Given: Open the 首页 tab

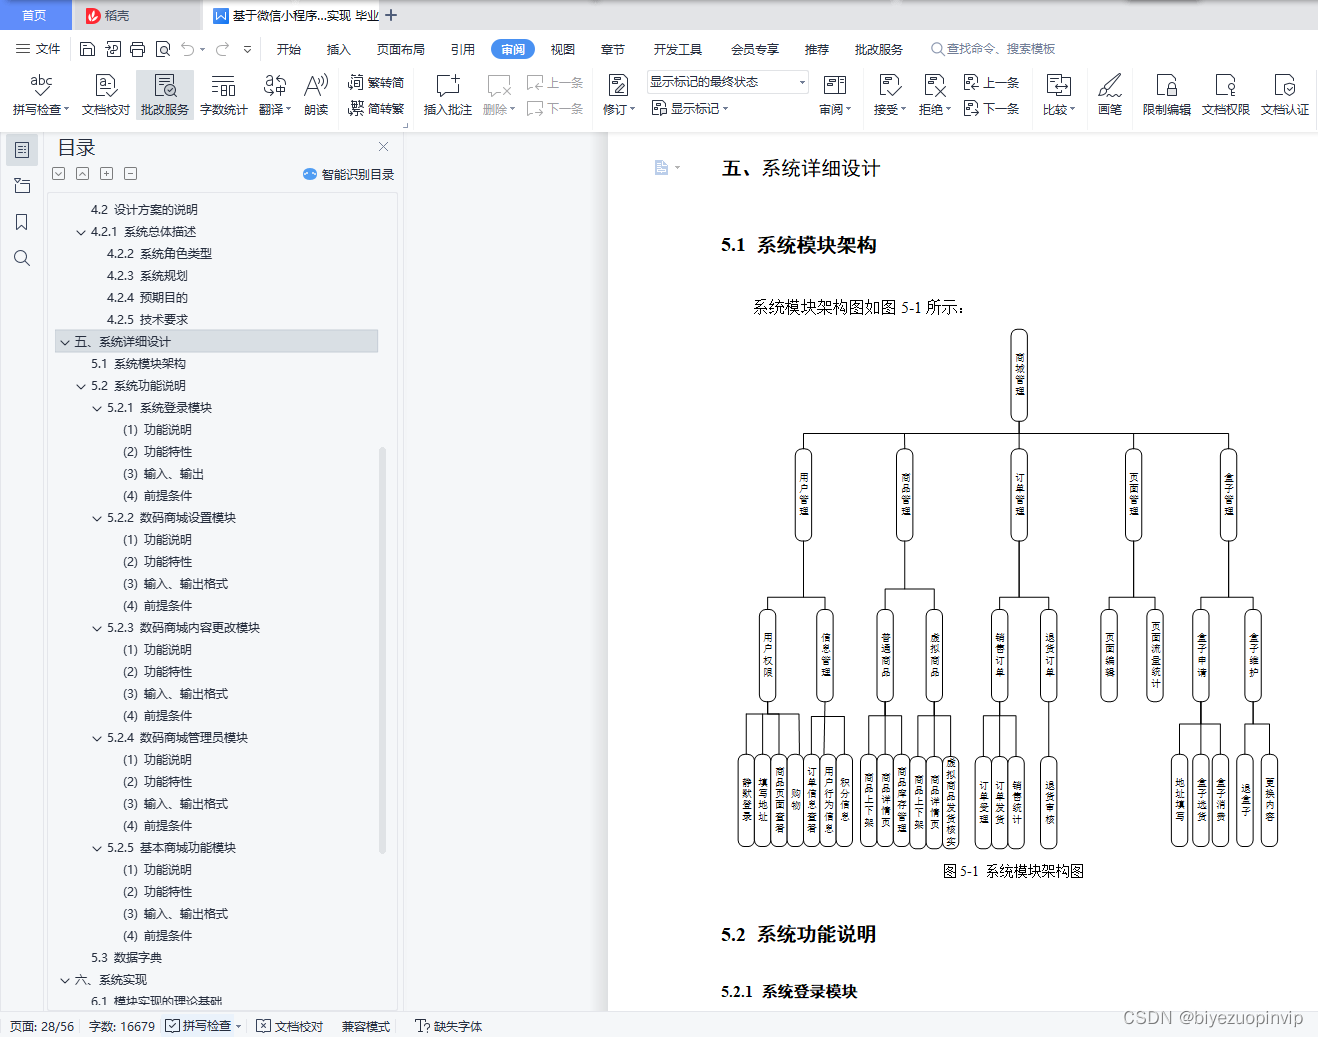Looking at the screenshot, I should (x=35, y=15).
